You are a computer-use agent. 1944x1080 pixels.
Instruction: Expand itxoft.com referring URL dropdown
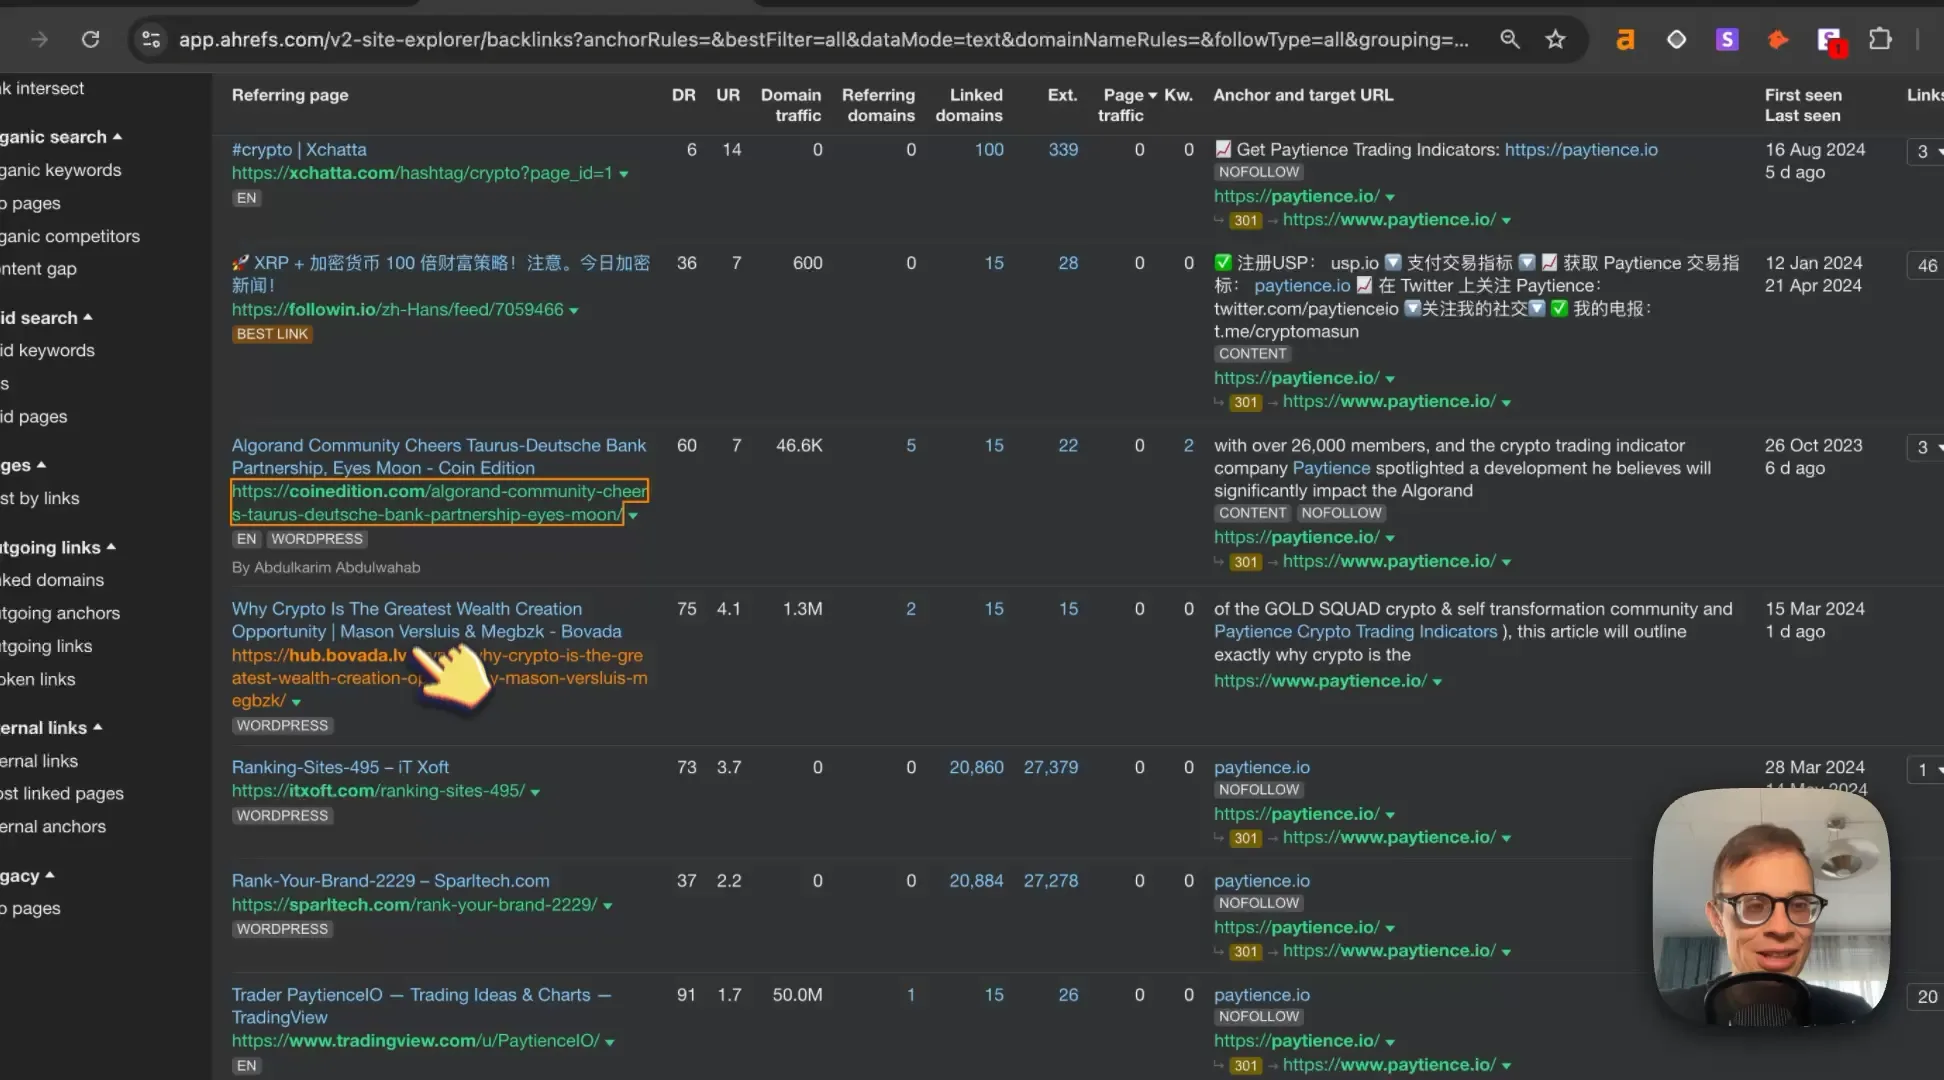pyautogui.click(x=535, y=792)
